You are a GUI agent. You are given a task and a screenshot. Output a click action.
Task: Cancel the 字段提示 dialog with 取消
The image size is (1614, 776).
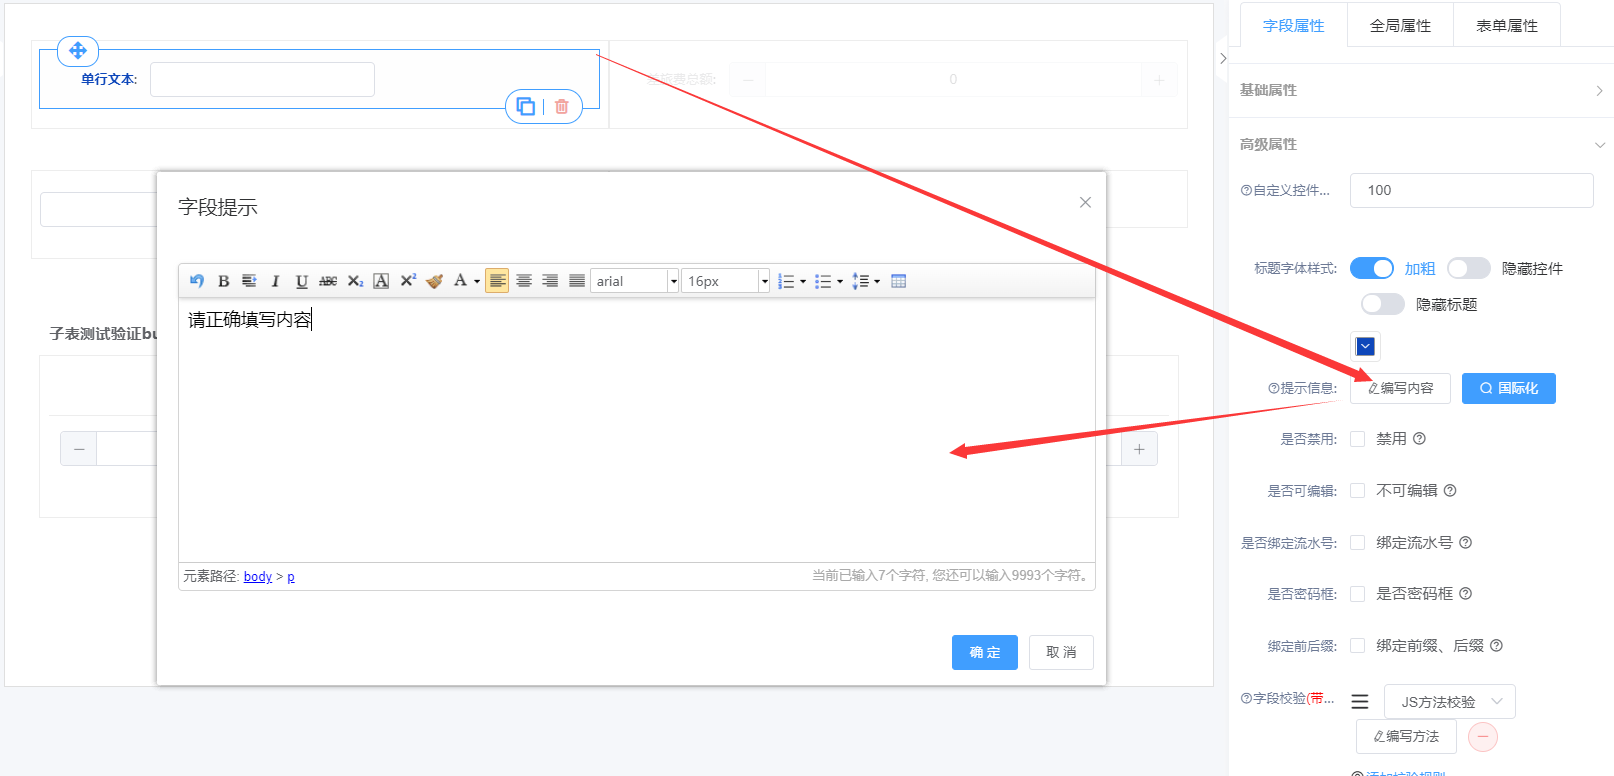(1061, 652)
